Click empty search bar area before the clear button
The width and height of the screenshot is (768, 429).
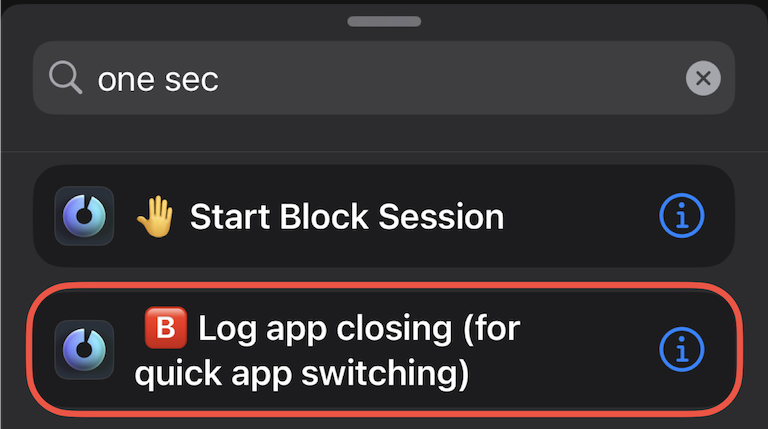tap(500, 78)
